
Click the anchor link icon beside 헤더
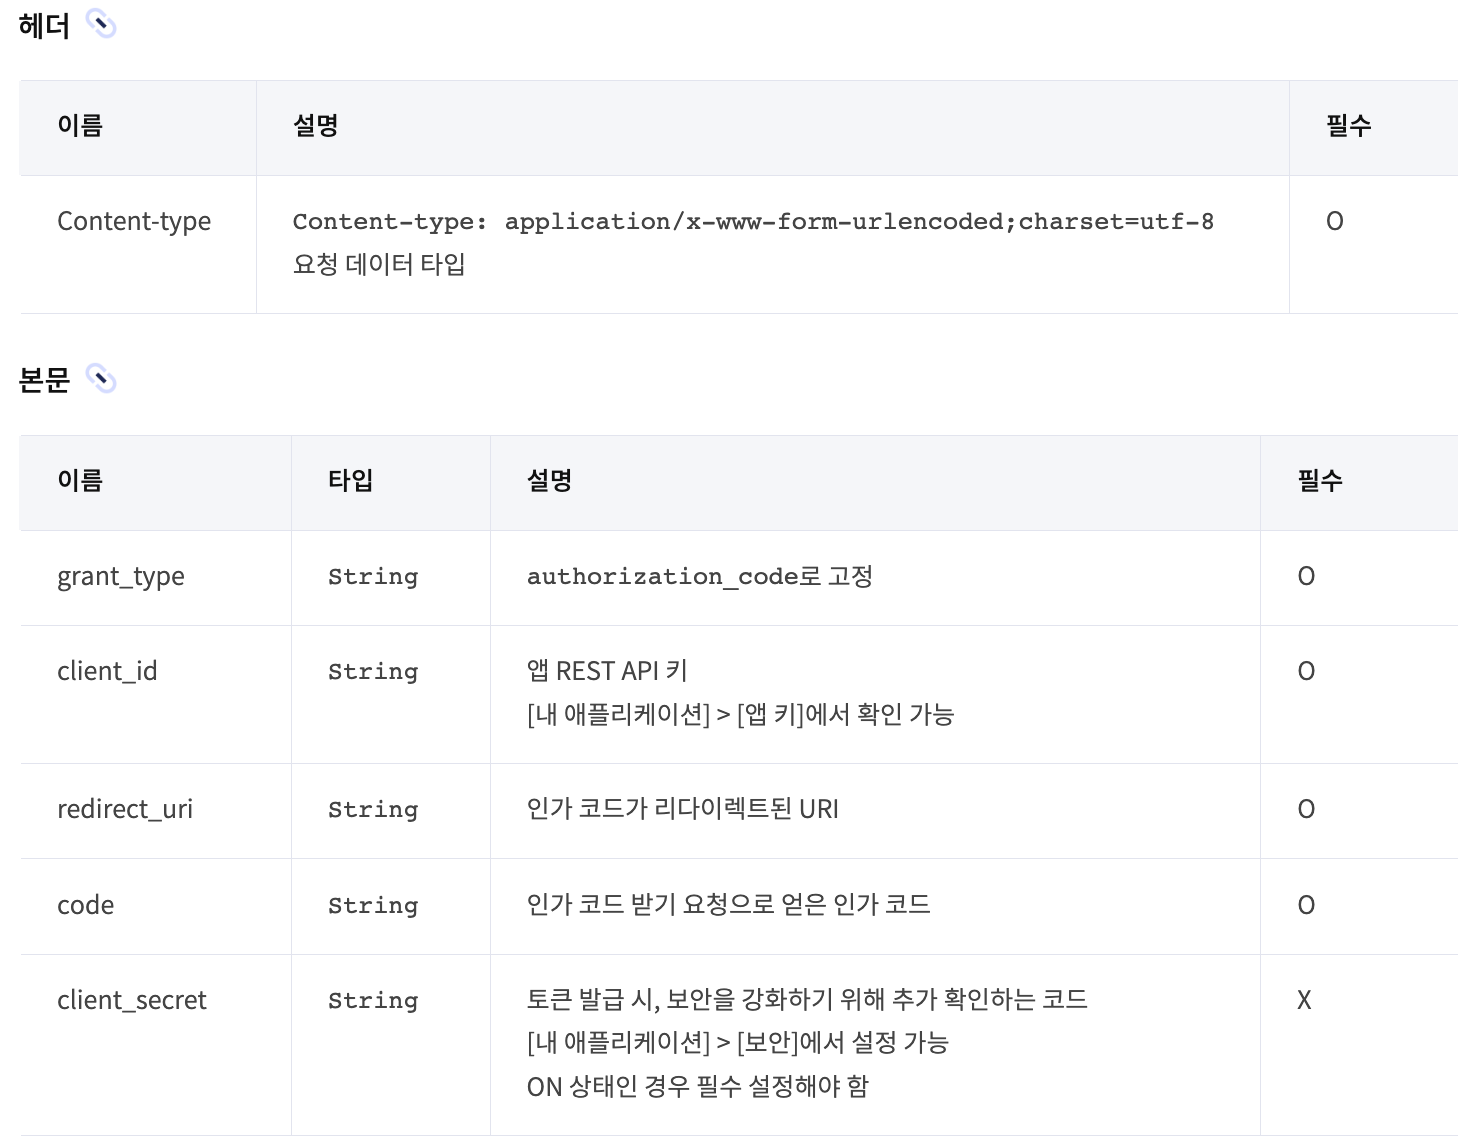[x=101, y=24]
